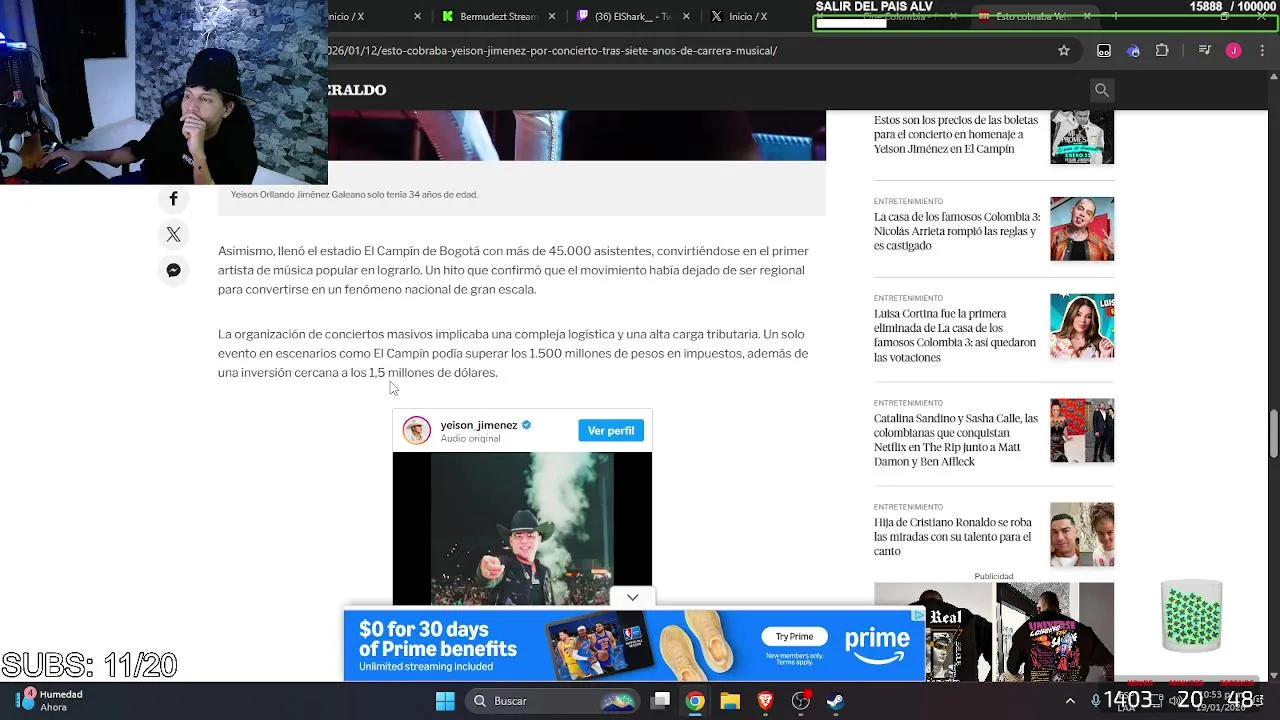1280x720 pixels.
Task: Click the yeison_jimenez username link
Action: [479, 425]
